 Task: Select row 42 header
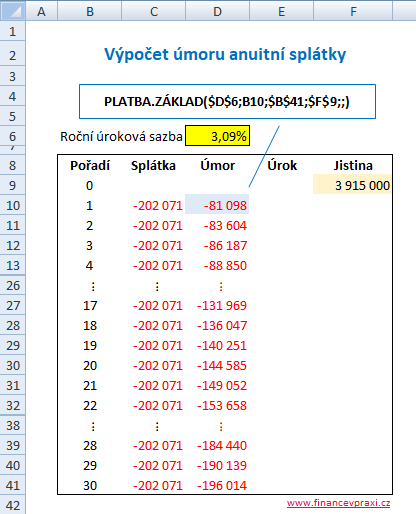tap(13, 505)
